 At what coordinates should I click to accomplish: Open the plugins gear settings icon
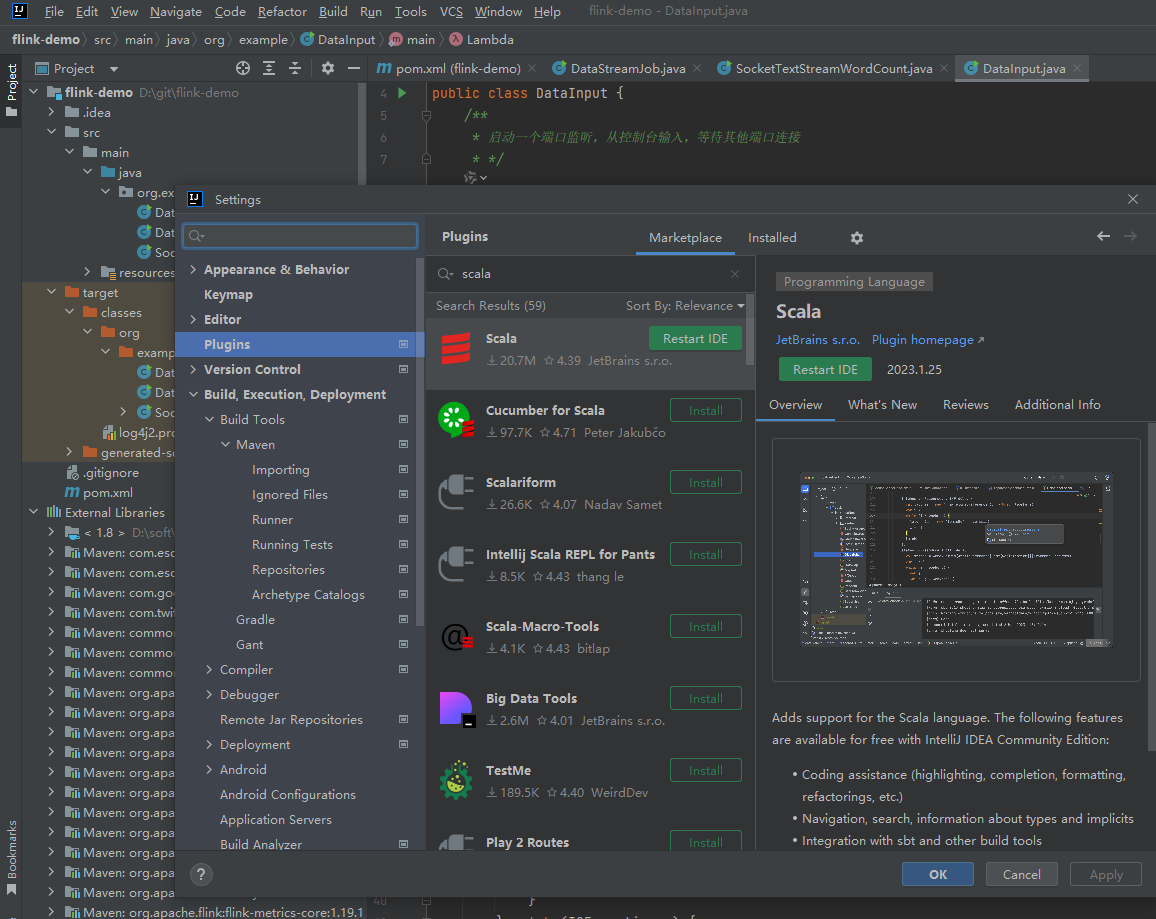857,237
